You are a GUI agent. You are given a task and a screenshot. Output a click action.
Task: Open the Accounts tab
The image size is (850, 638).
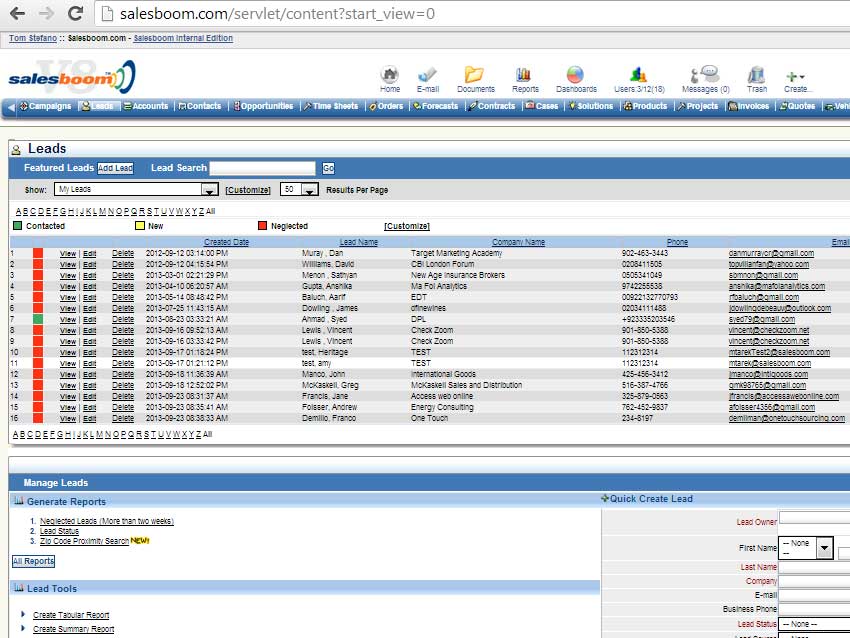(x=146, y=106)
